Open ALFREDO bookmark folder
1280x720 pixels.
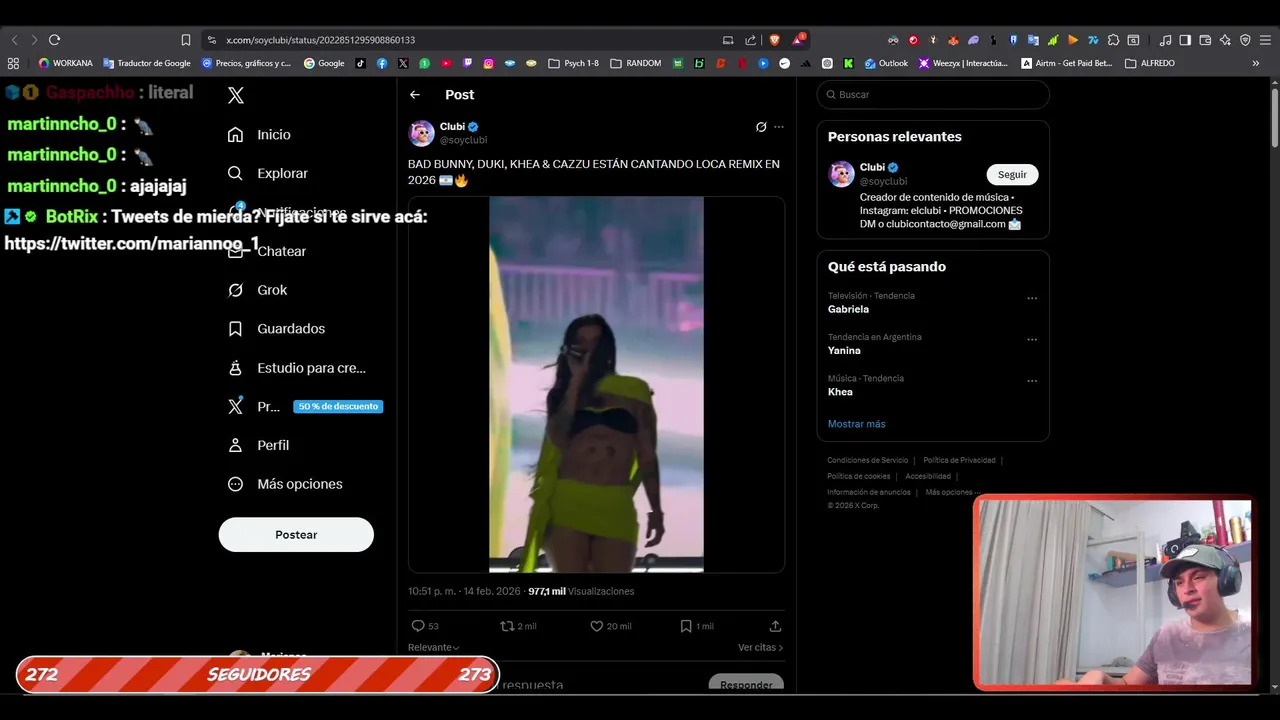coord(1150,63)
